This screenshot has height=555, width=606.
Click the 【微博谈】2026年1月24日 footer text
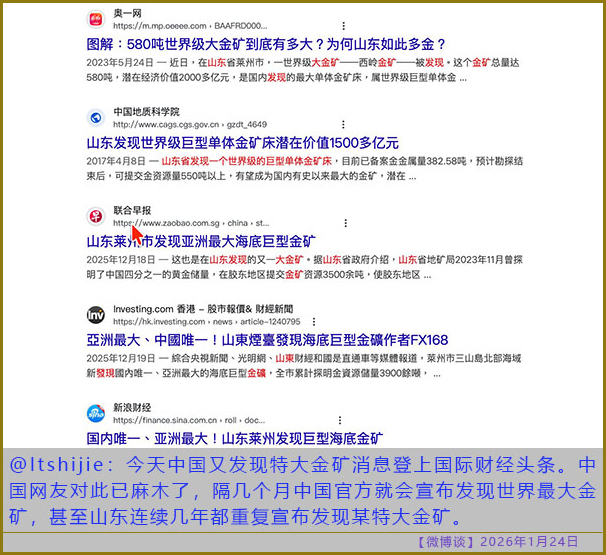497,542
